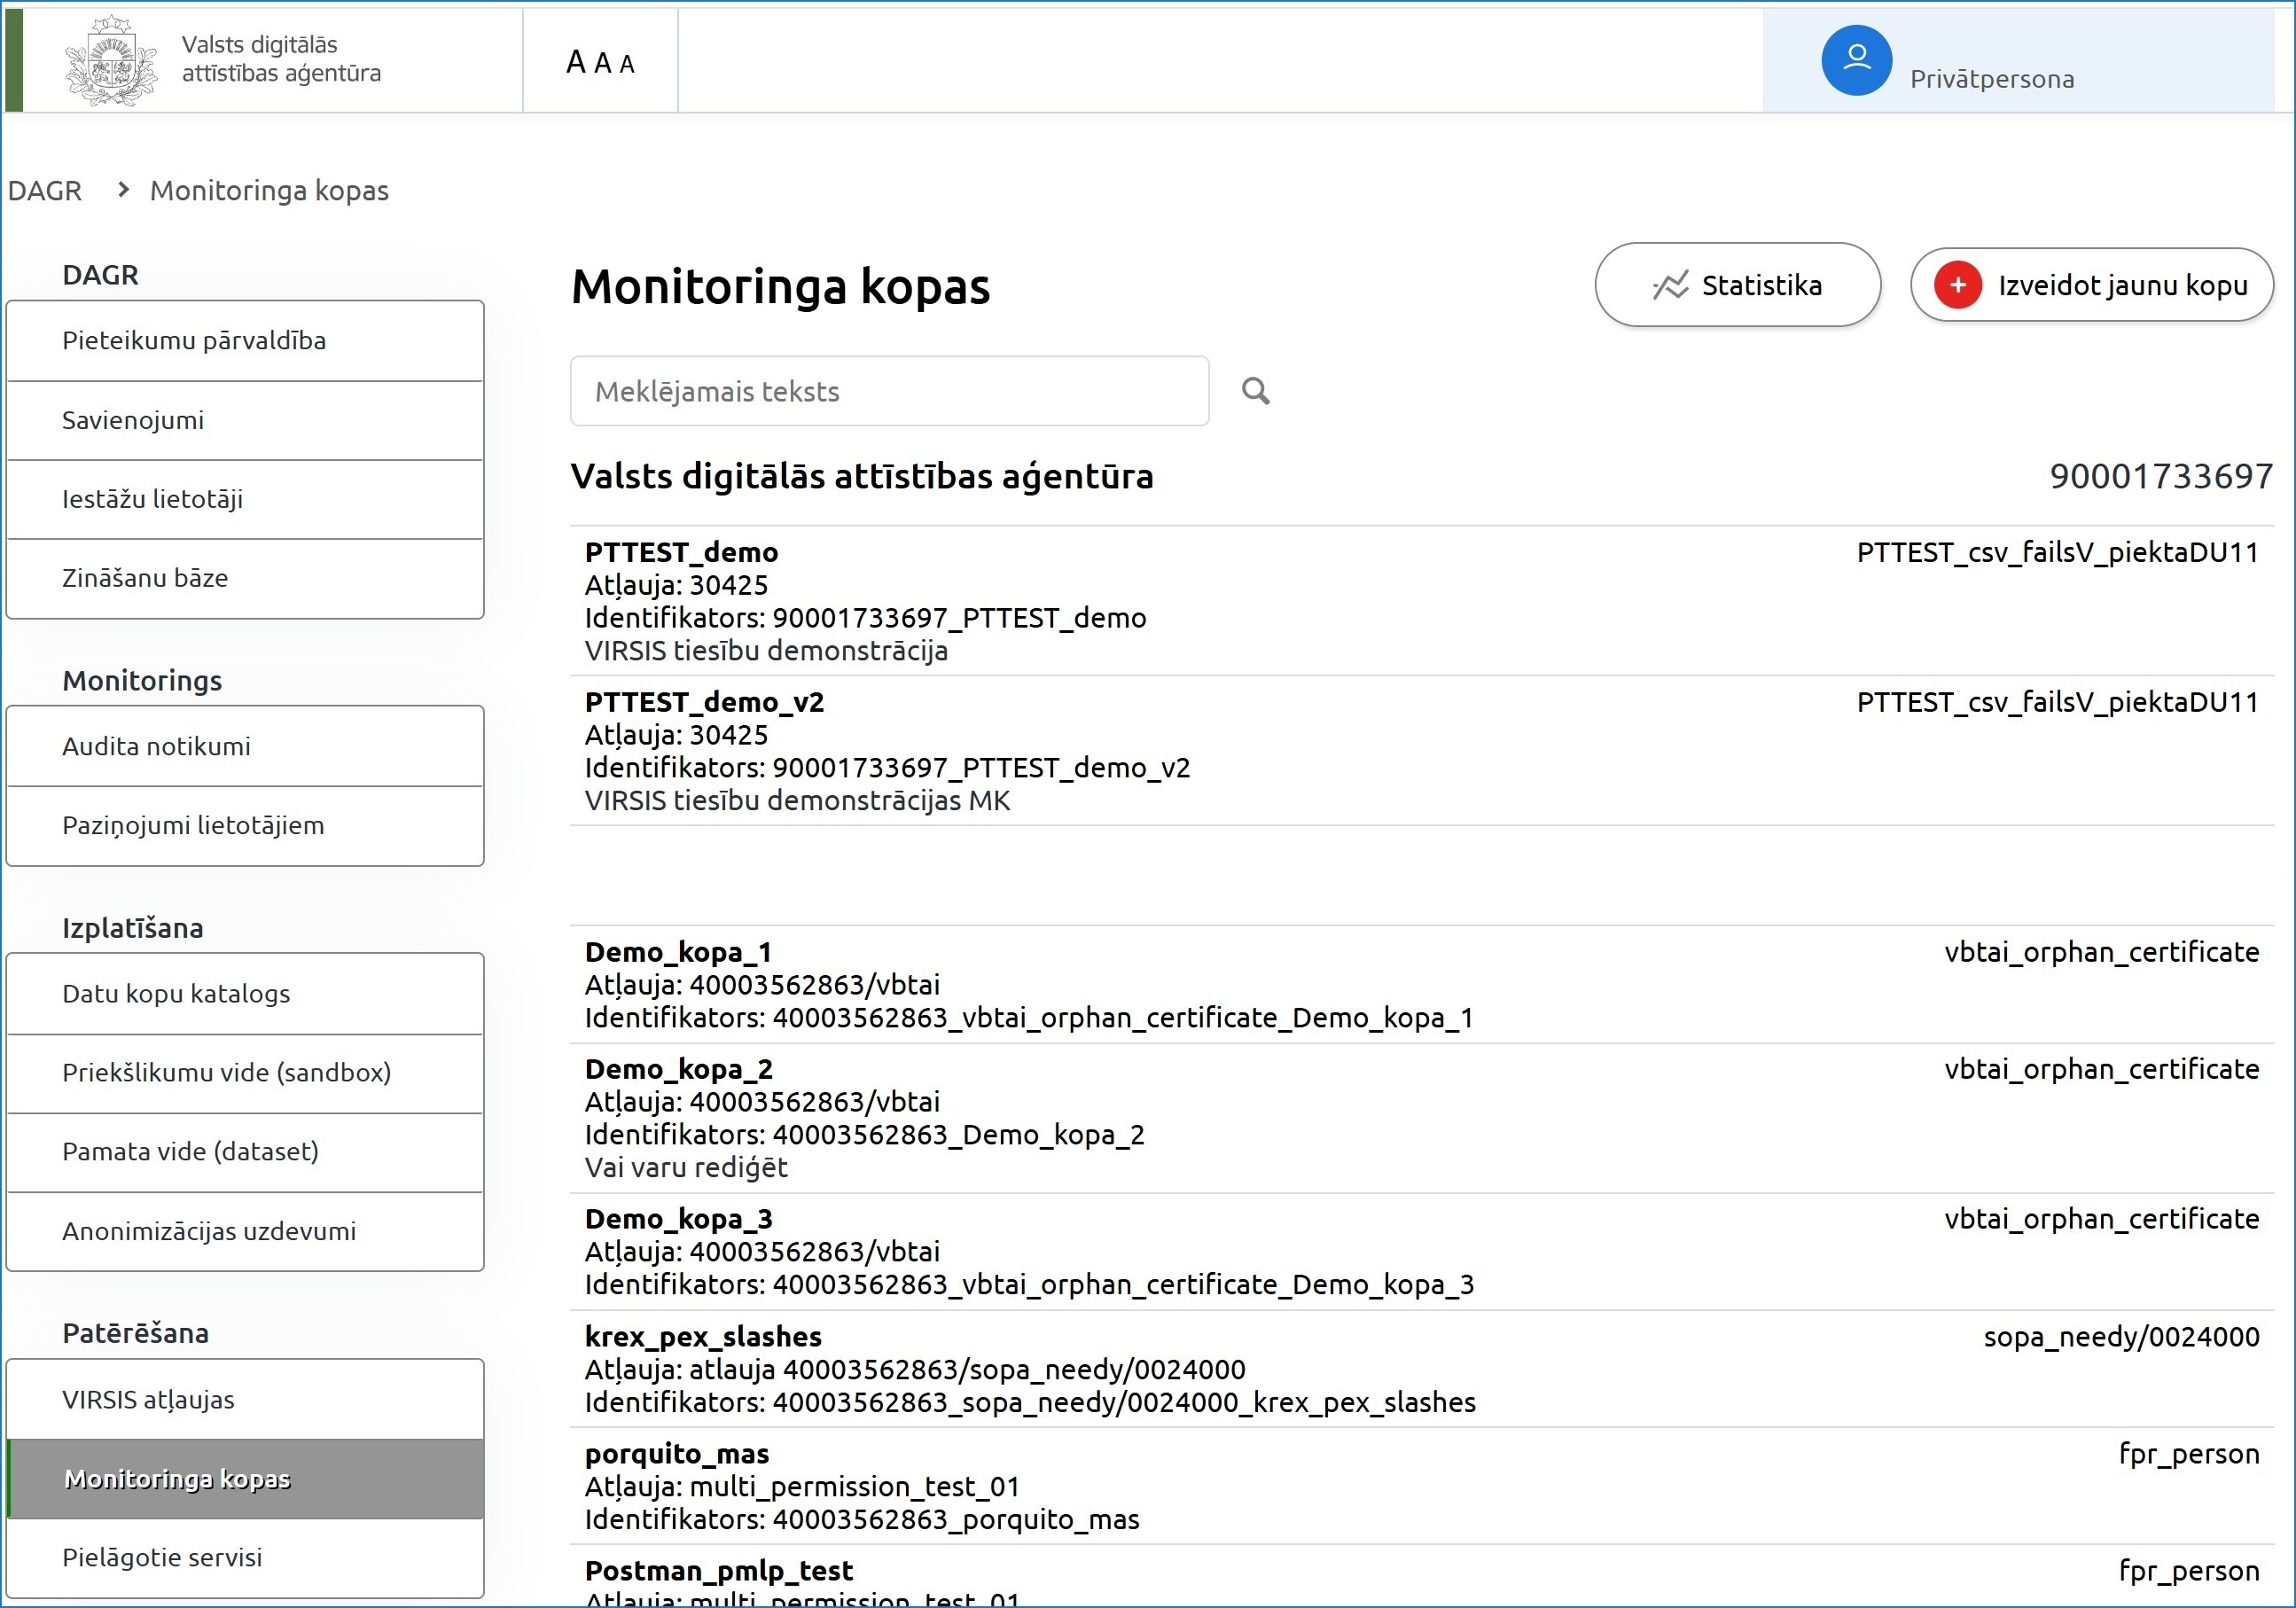Open Pieteikumu pārvaldība menu item
2296x1608 pixels.
coord(245,341)
